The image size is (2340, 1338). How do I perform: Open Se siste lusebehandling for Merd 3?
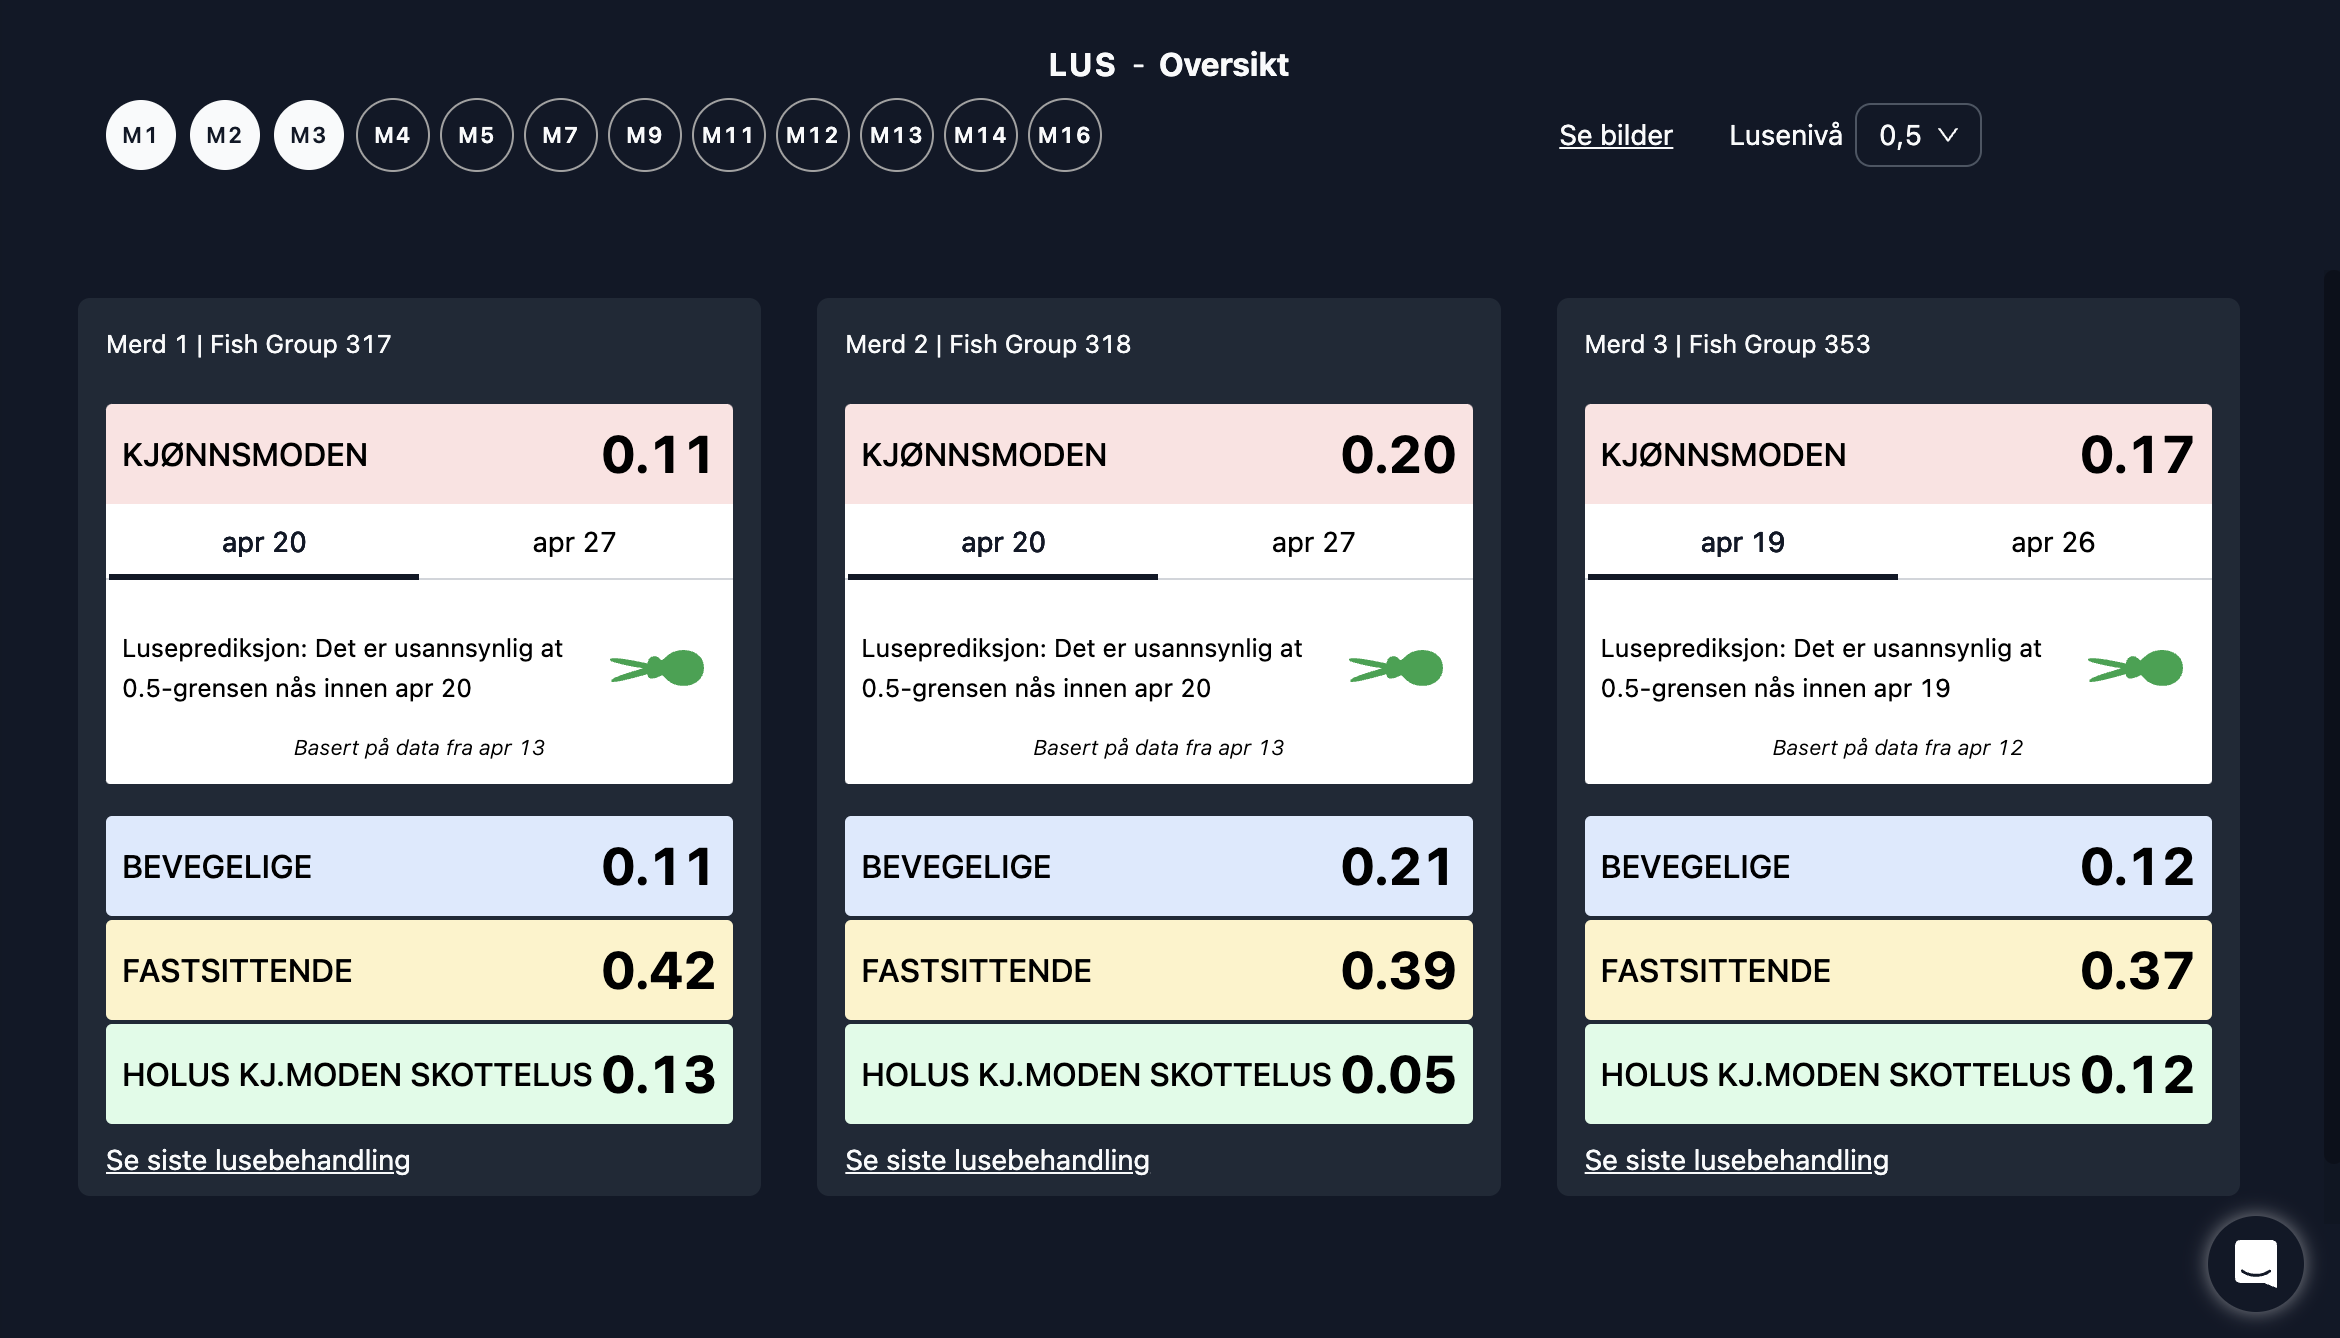(1736, 1160)
